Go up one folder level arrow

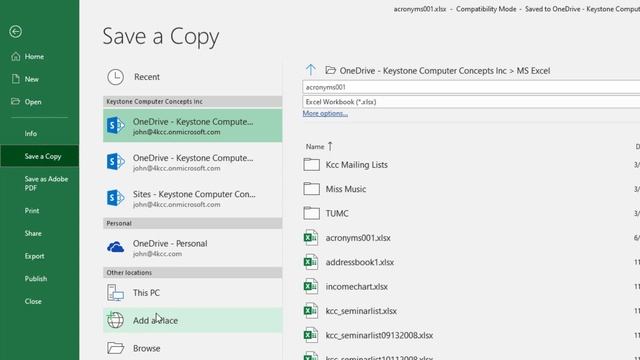pyautogui.click(x=311, y=70)
